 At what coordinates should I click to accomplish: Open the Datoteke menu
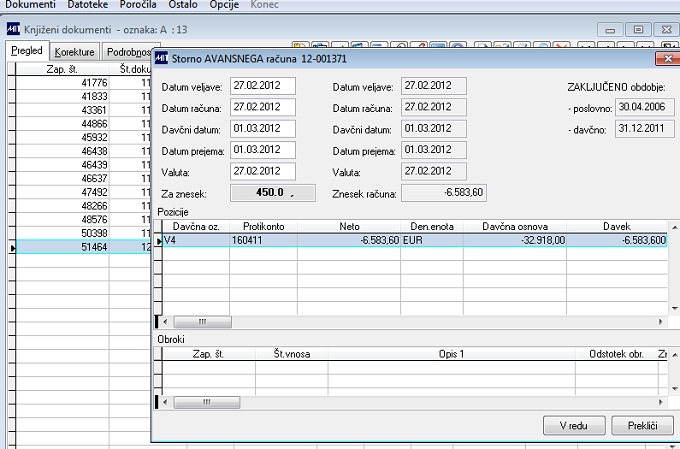[88, 5]
